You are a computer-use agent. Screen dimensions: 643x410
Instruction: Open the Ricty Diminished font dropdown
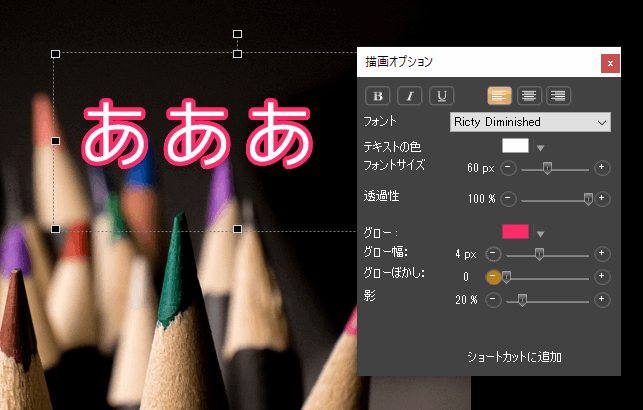tap(530, 122)
